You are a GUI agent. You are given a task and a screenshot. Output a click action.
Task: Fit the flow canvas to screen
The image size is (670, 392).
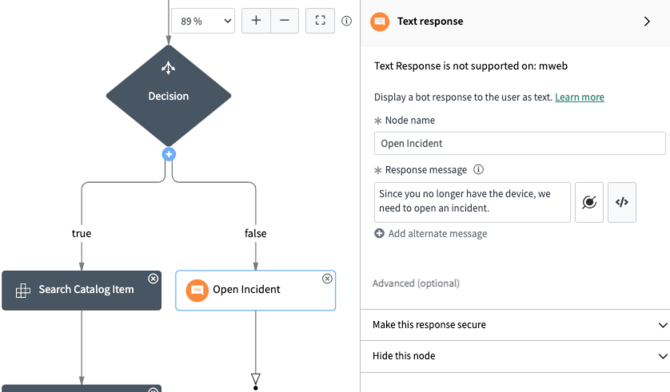(320, 21)
